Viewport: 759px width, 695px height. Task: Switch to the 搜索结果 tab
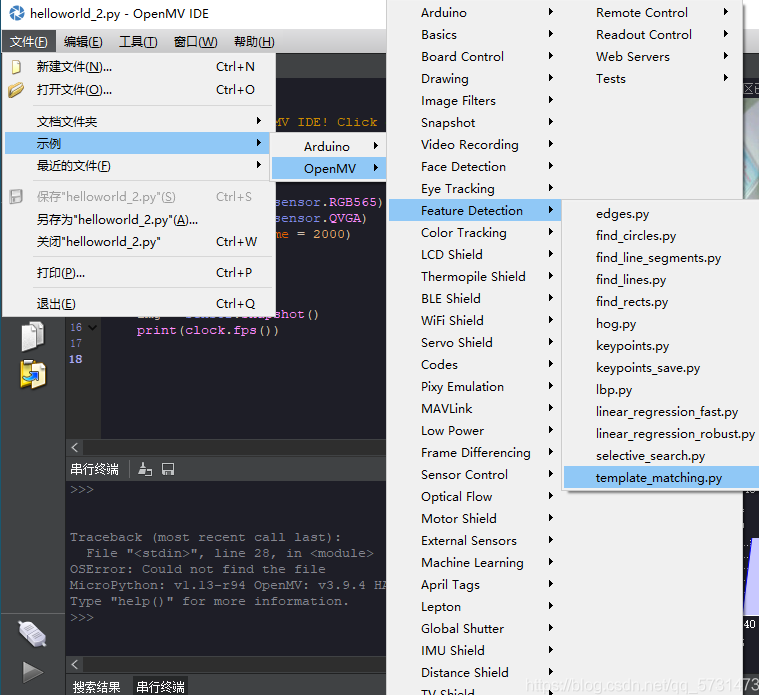(x=96, y=687)
